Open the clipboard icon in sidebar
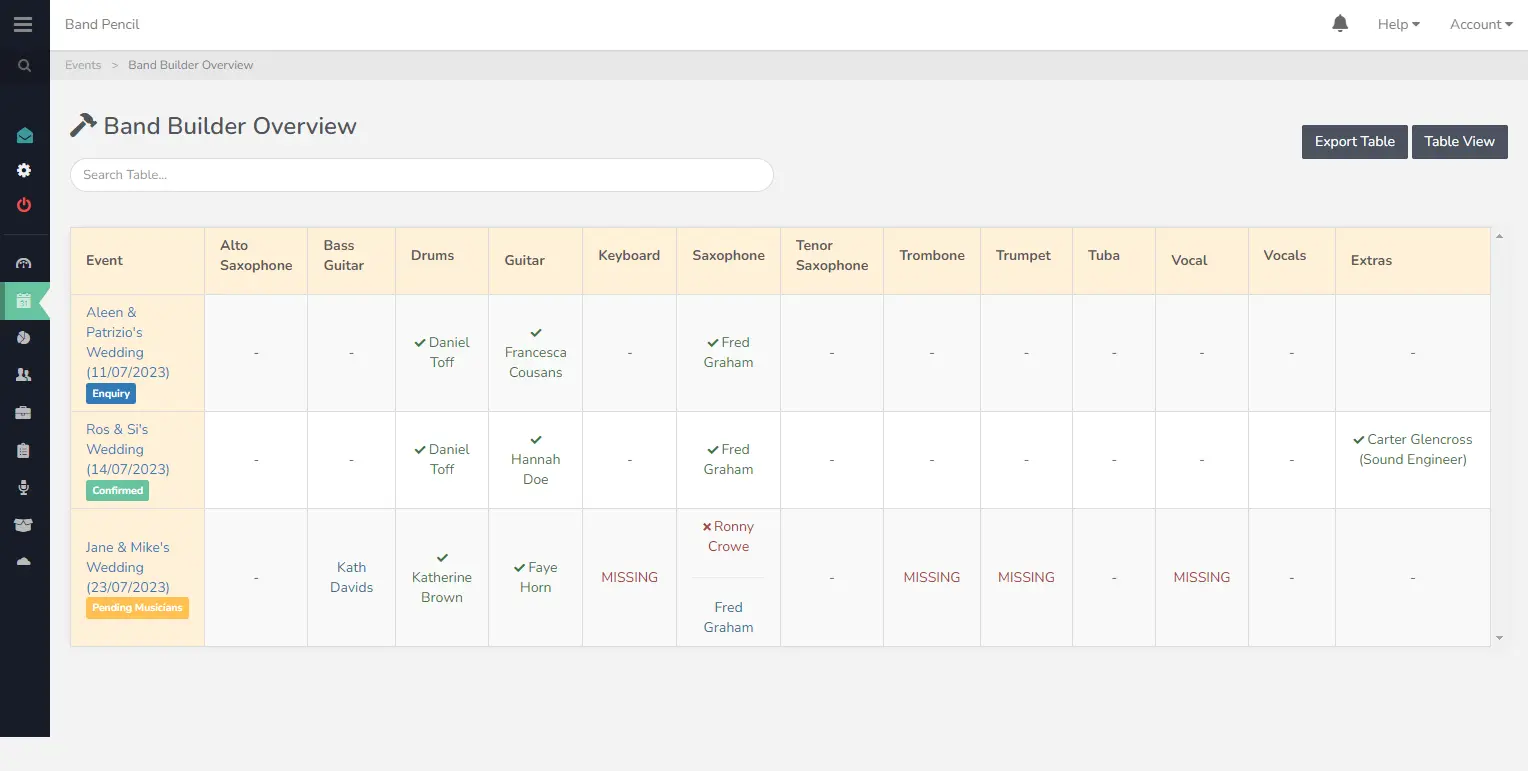 pos(24,451)
